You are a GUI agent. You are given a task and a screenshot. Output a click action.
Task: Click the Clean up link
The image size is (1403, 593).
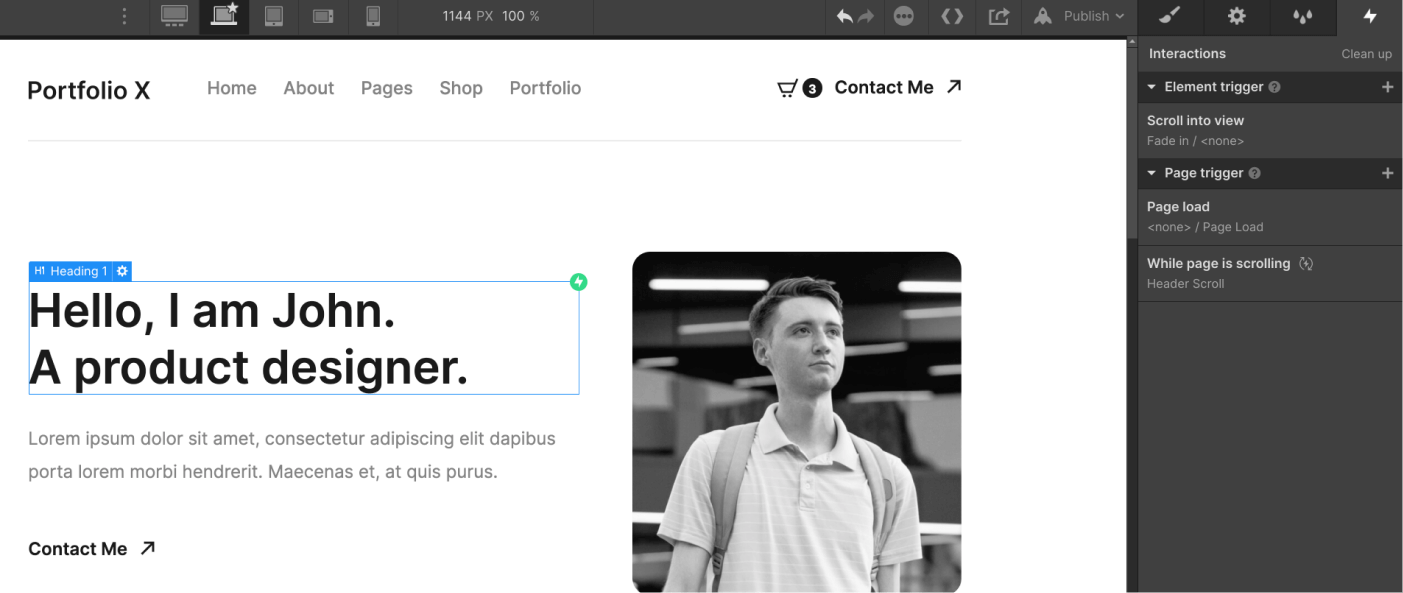point(1366,54)
